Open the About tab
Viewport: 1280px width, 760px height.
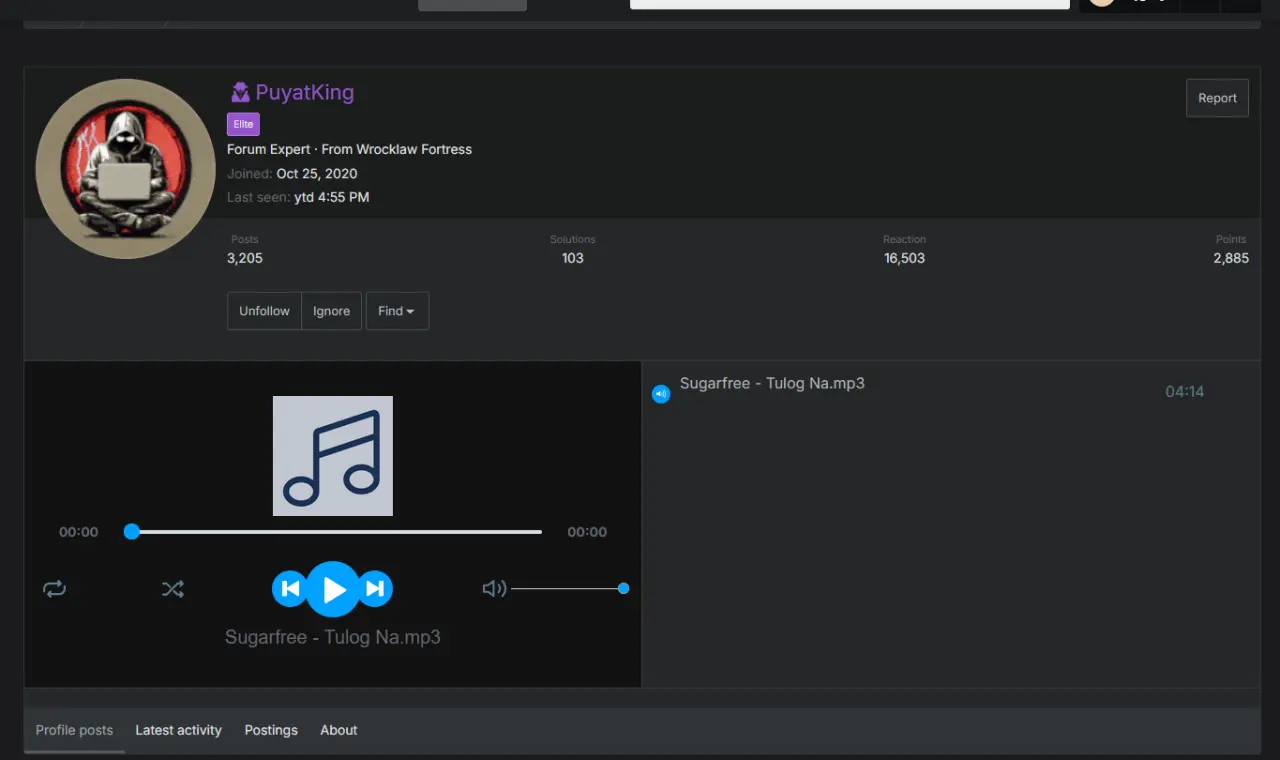339,730
